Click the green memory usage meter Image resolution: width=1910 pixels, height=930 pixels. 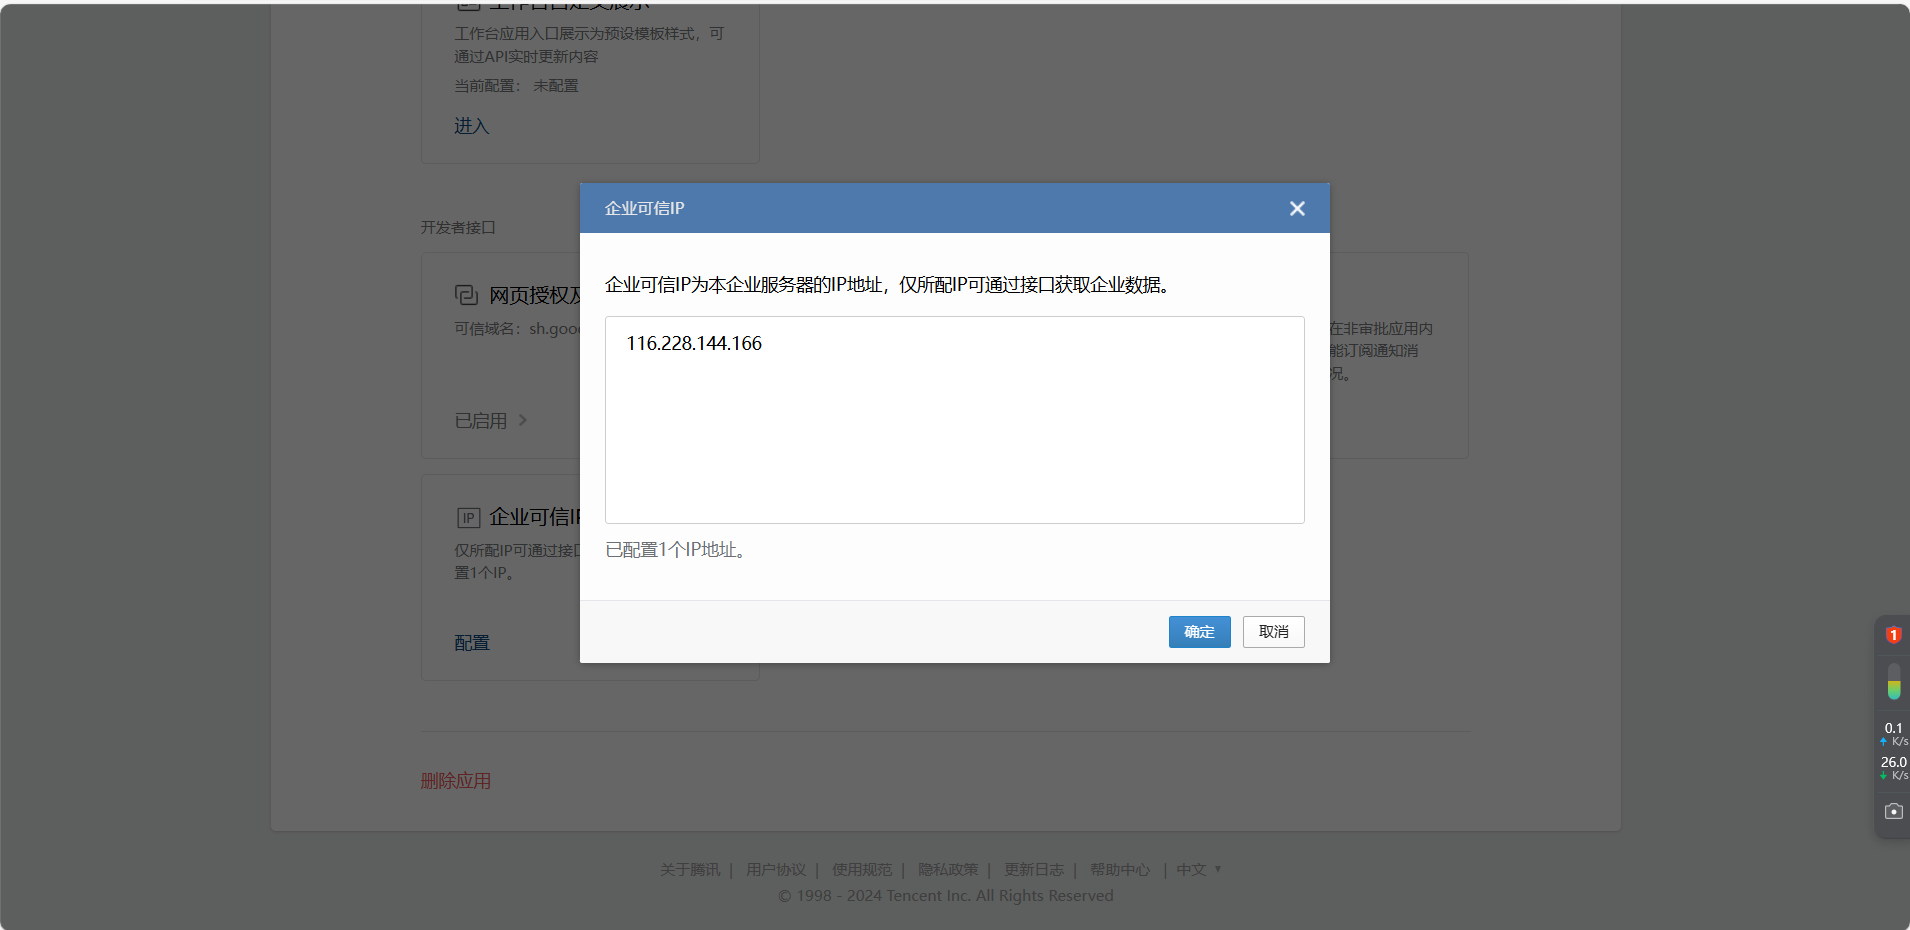click(x=1893, y=681)
